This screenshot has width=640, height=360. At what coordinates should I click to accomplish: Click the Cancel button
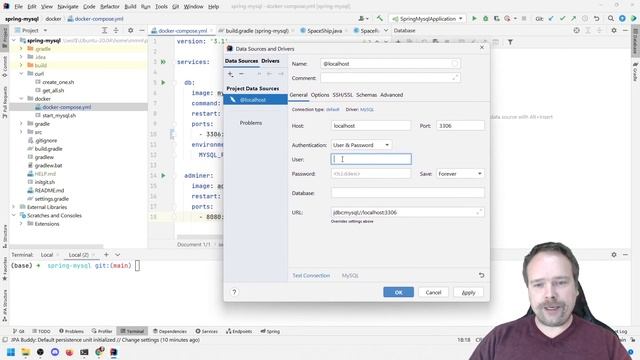click(x=433, y=292)
